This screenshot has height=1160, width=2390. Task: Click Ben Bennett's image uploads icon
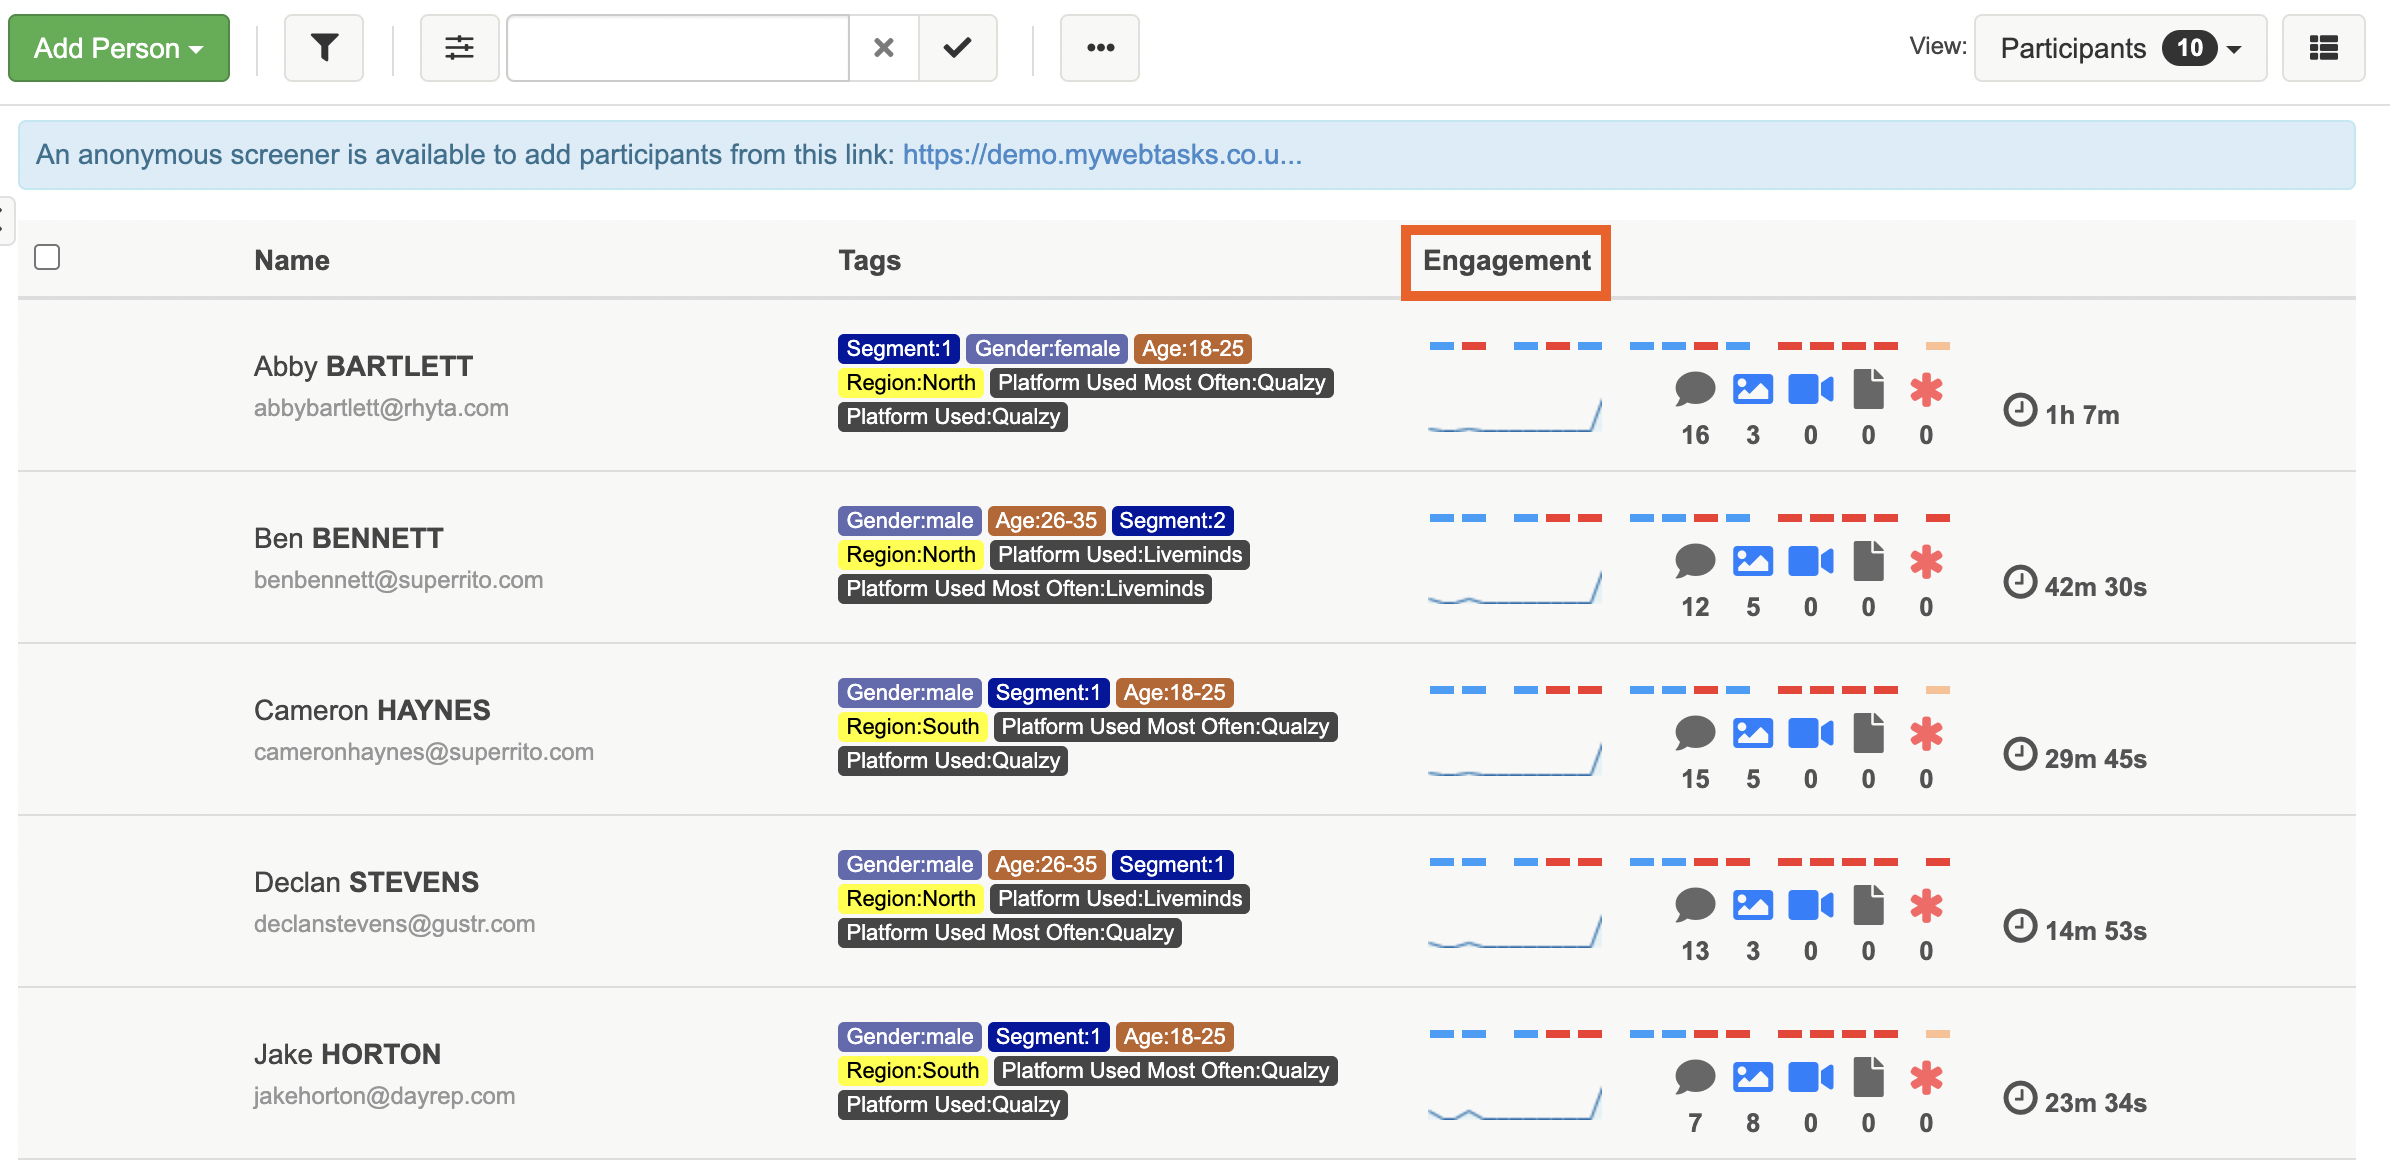click(1752, 561)
